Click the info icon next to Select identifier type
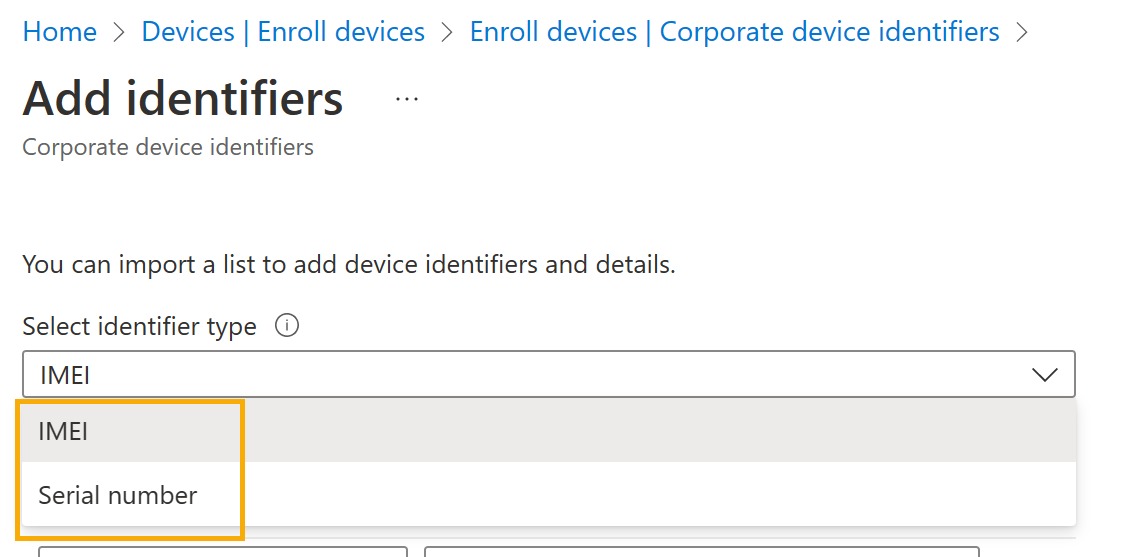Viewport: 1125px width, 557px height. [287, 326]
